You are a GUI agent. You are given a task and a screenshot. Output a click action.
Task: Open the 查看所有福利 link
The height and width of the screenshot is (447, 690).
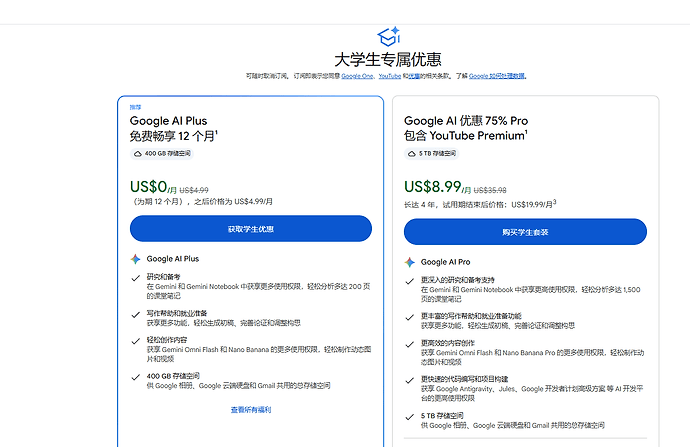251,410
